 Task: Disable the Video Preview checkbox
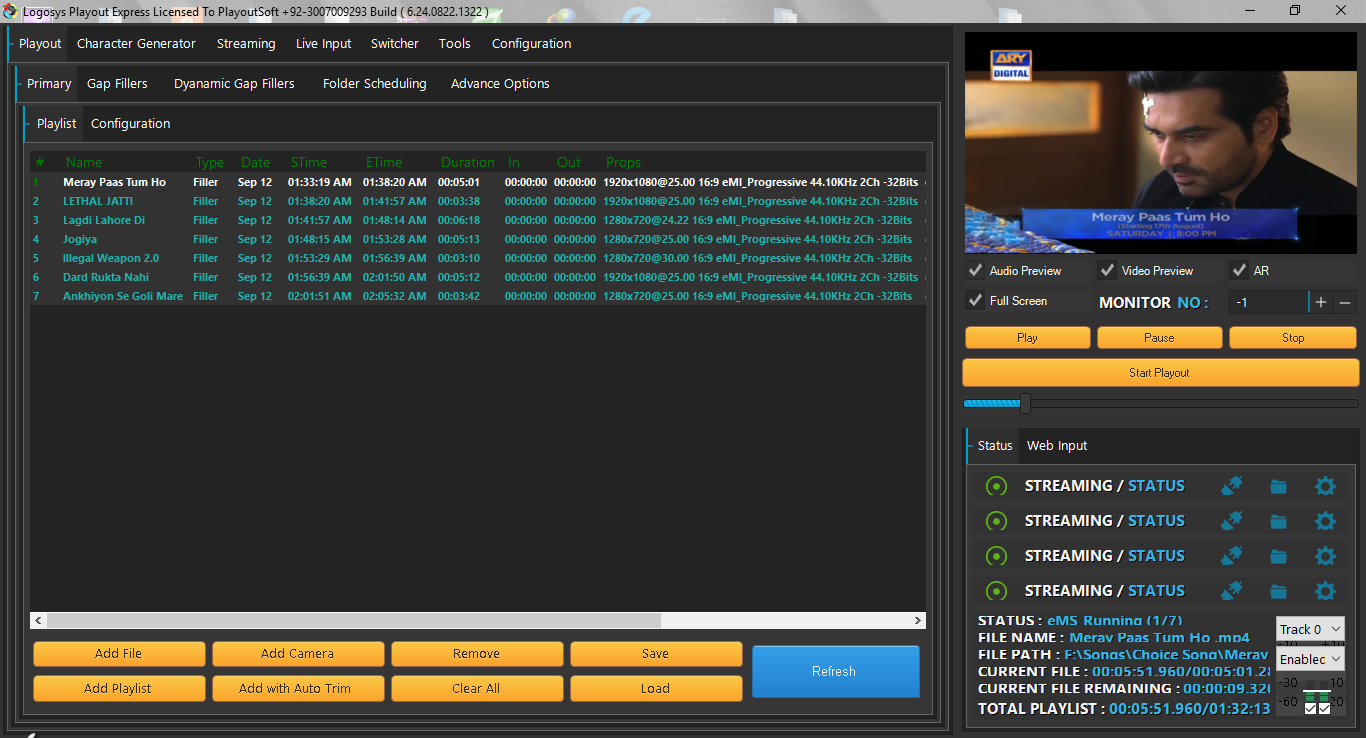click(1107, 271)
